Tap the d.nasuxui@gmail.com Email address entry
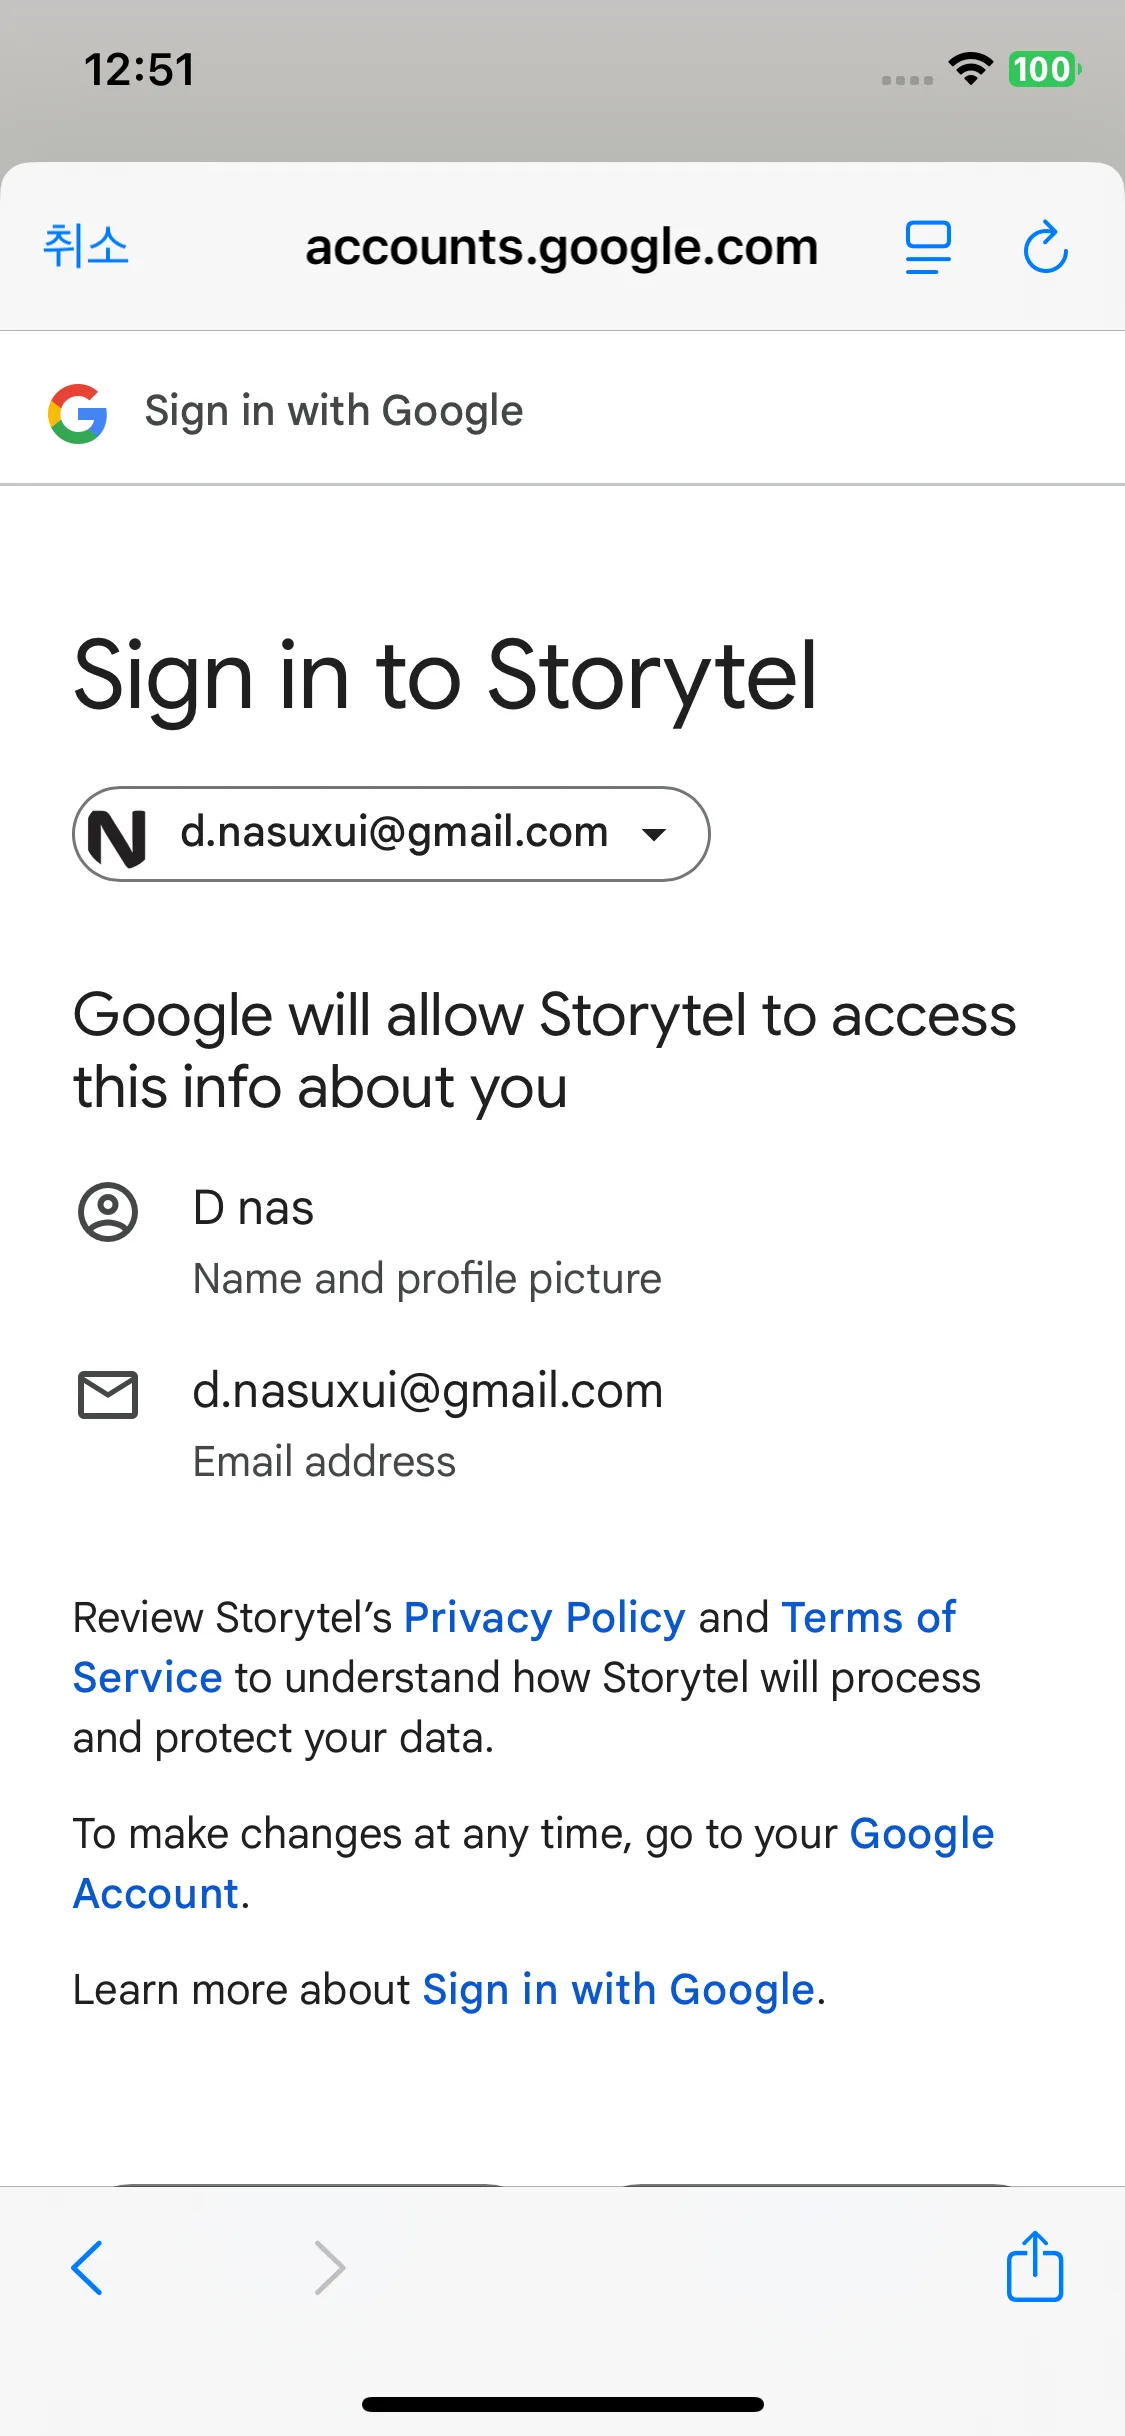1125x2436 pixels. click(x=427, y=1392)
